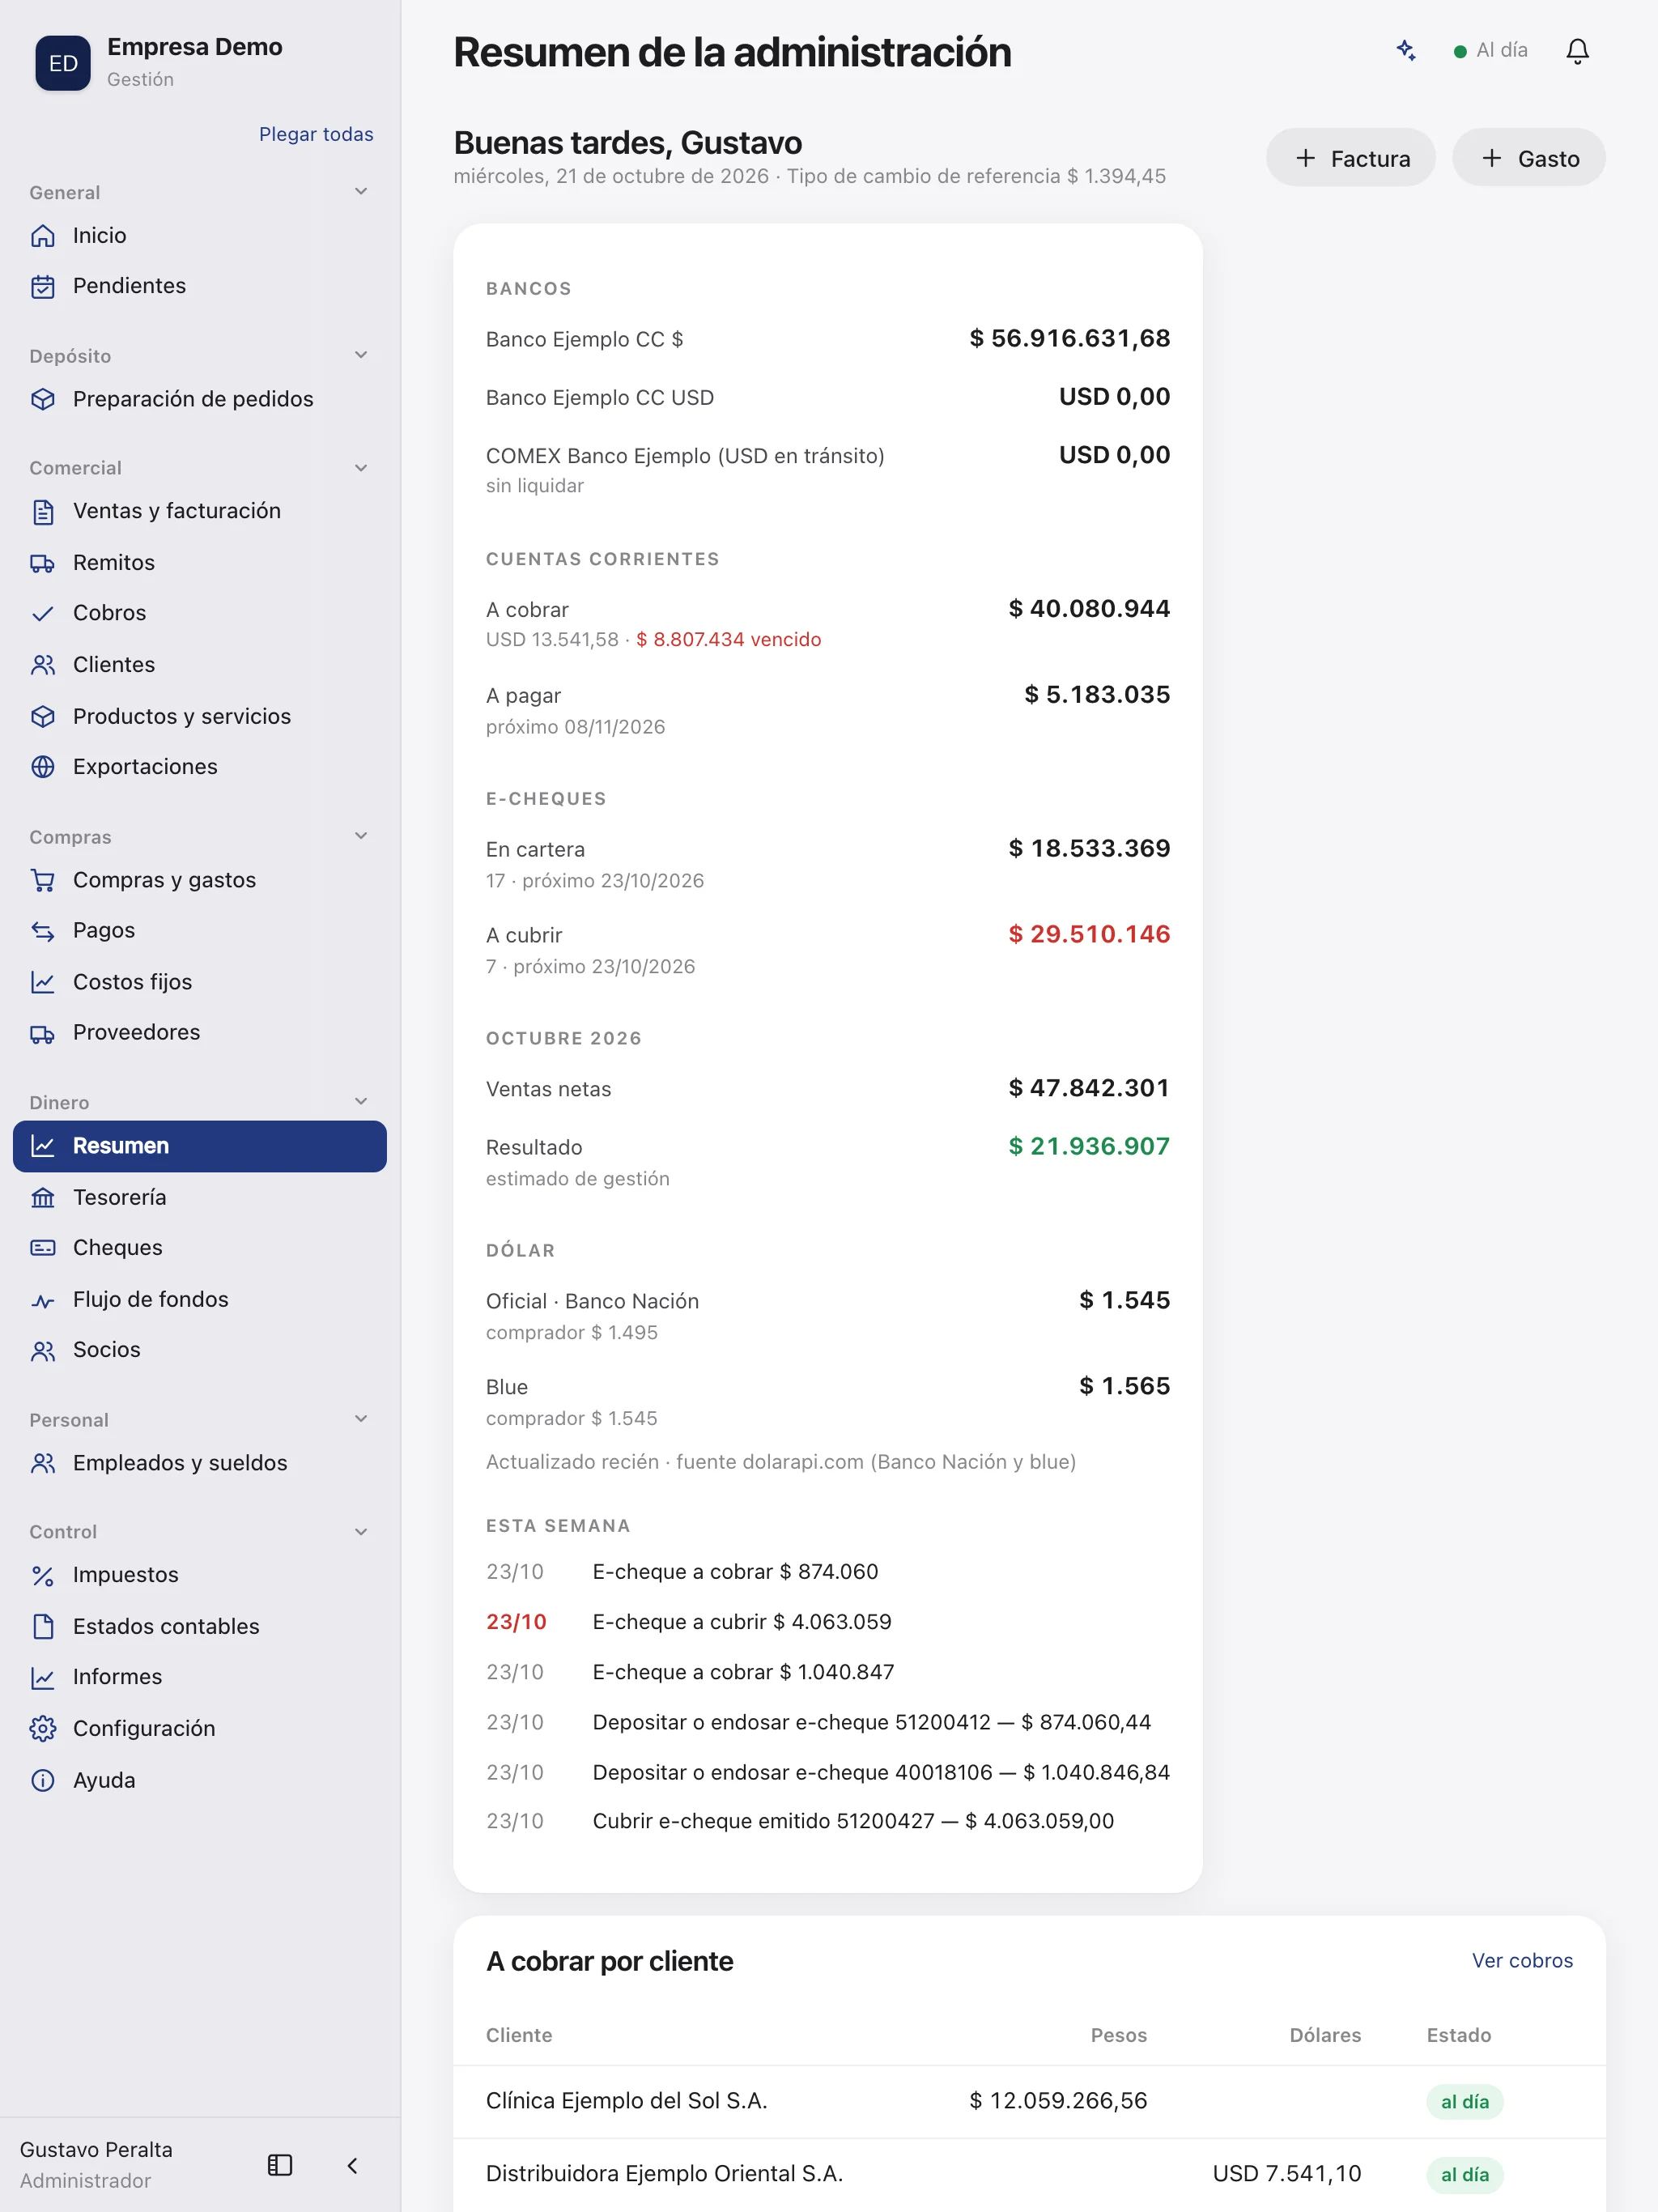1658x2212 pixels.
Task: Collapse the Depósito section chevron
Action: pyautogui.click(x=361, y=355)
